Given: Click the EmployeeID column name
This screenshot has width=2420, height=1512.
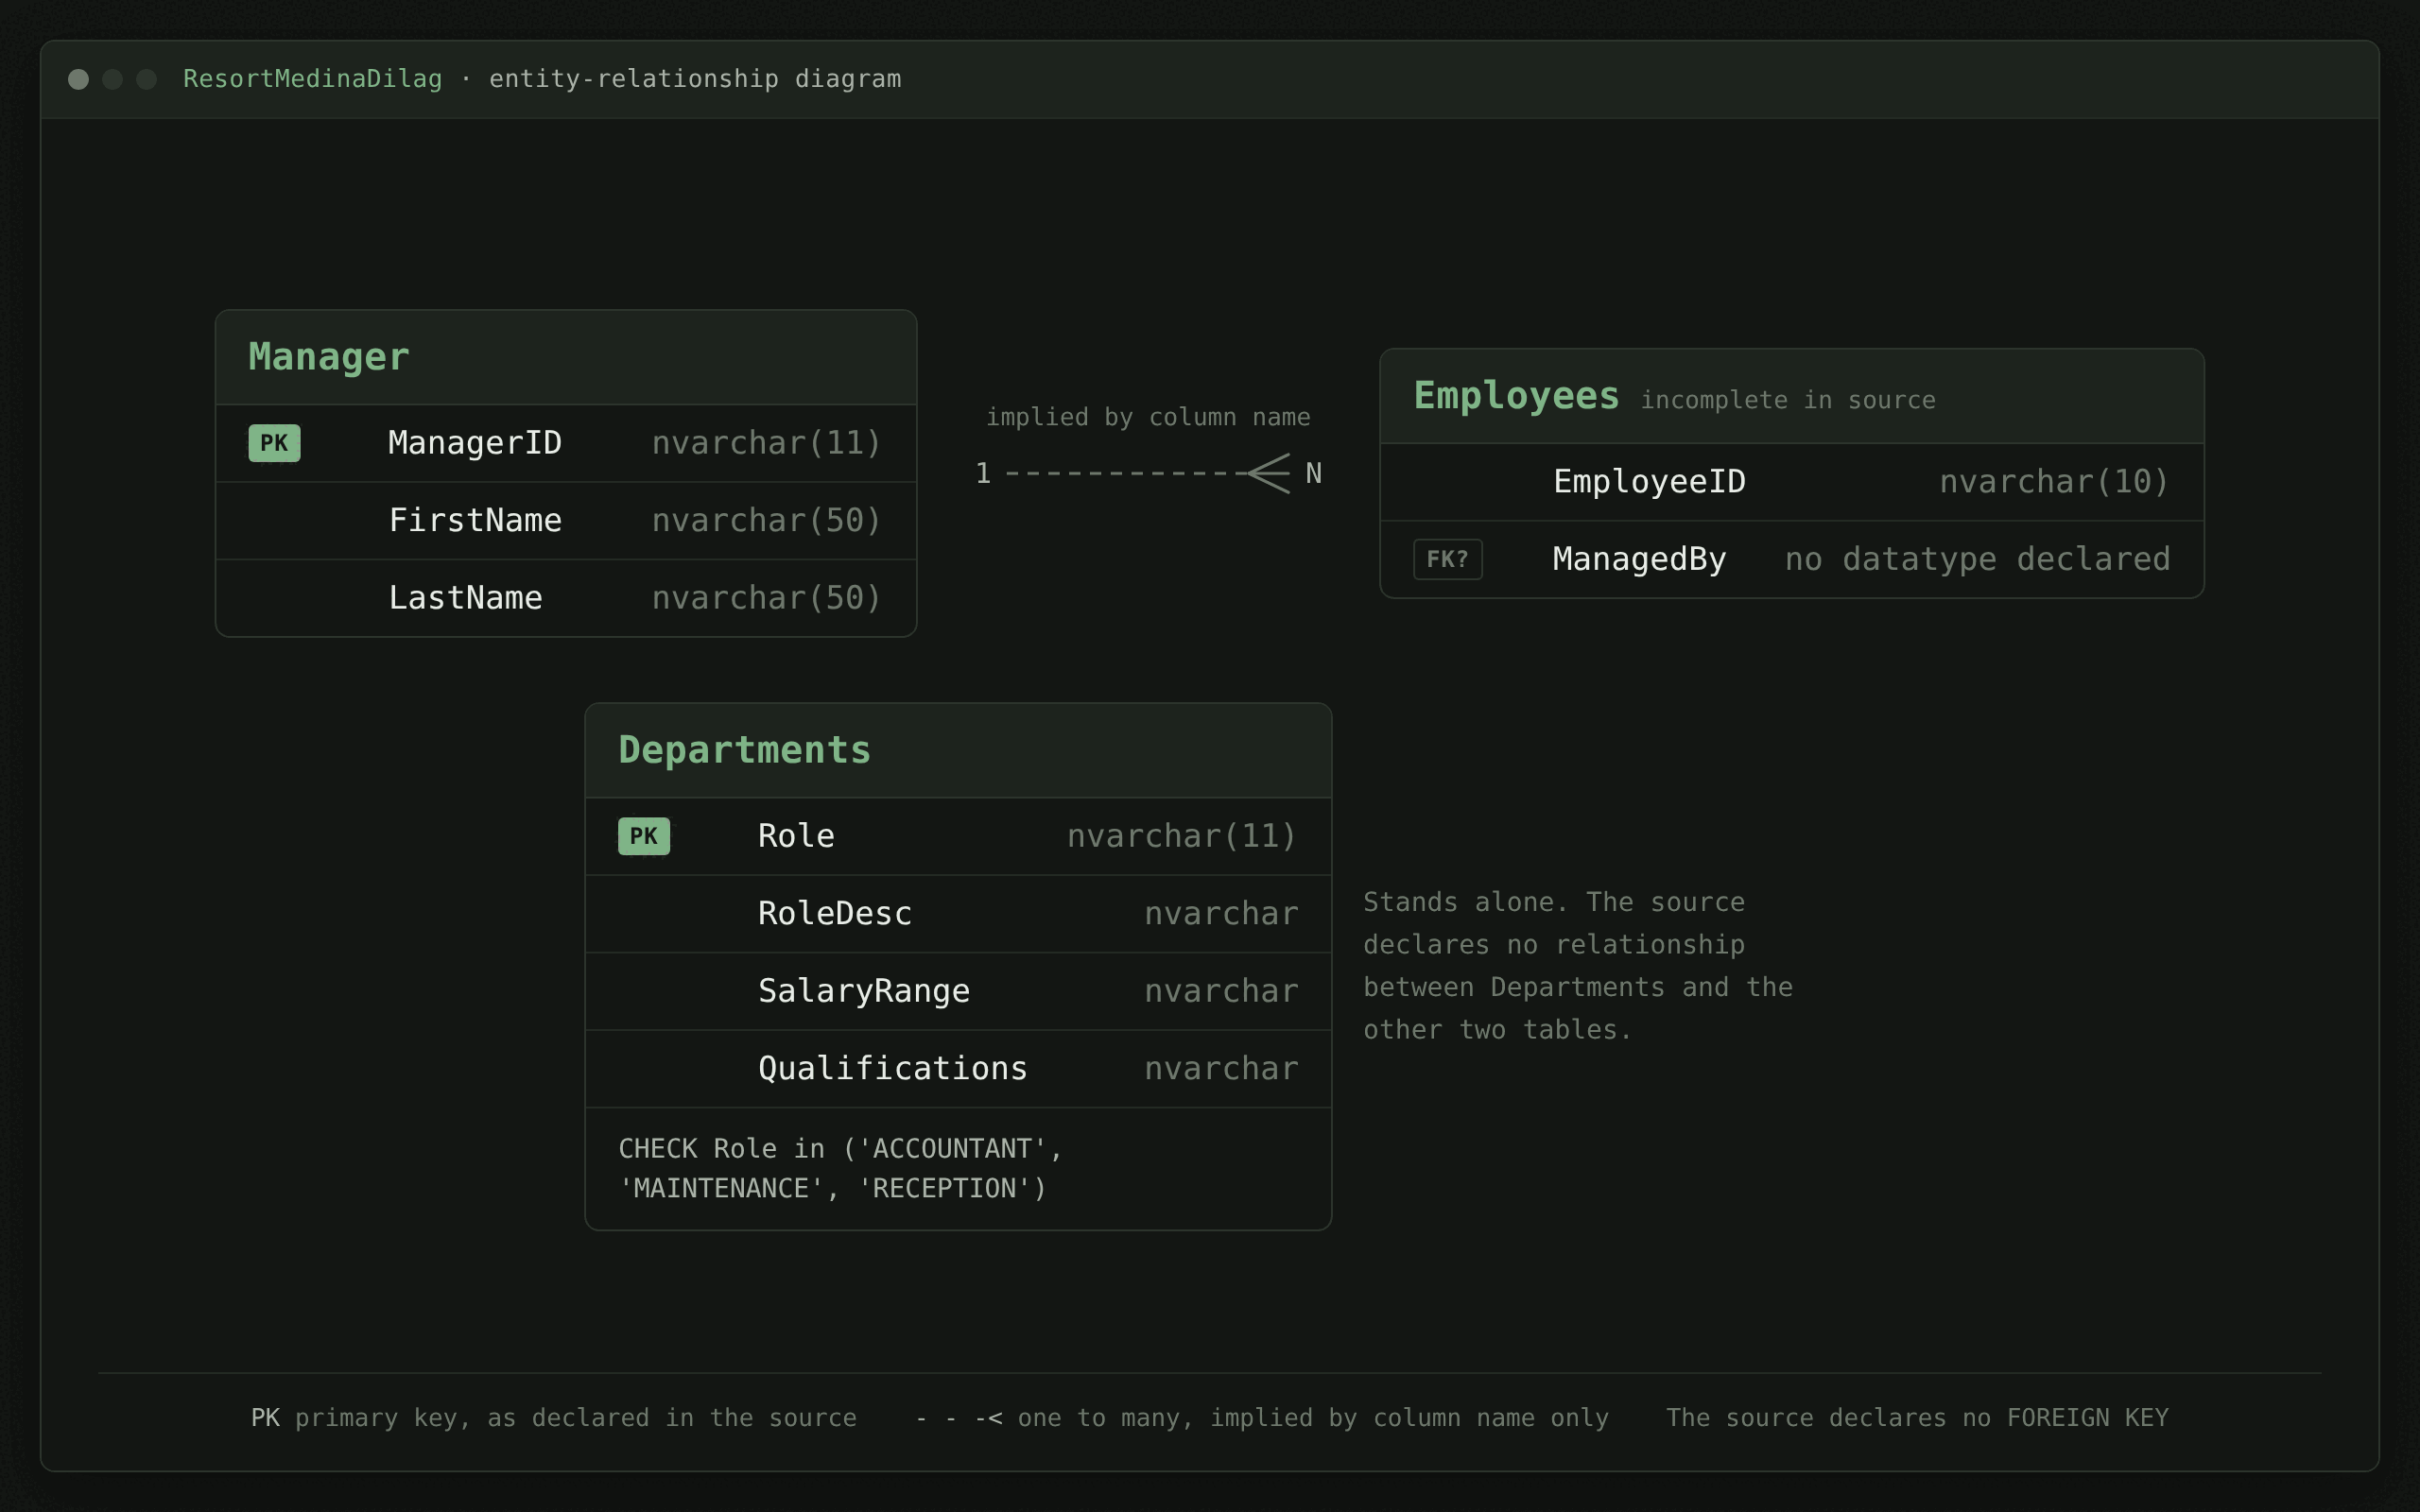Looking at the screenshot, I should (1649, 482).
